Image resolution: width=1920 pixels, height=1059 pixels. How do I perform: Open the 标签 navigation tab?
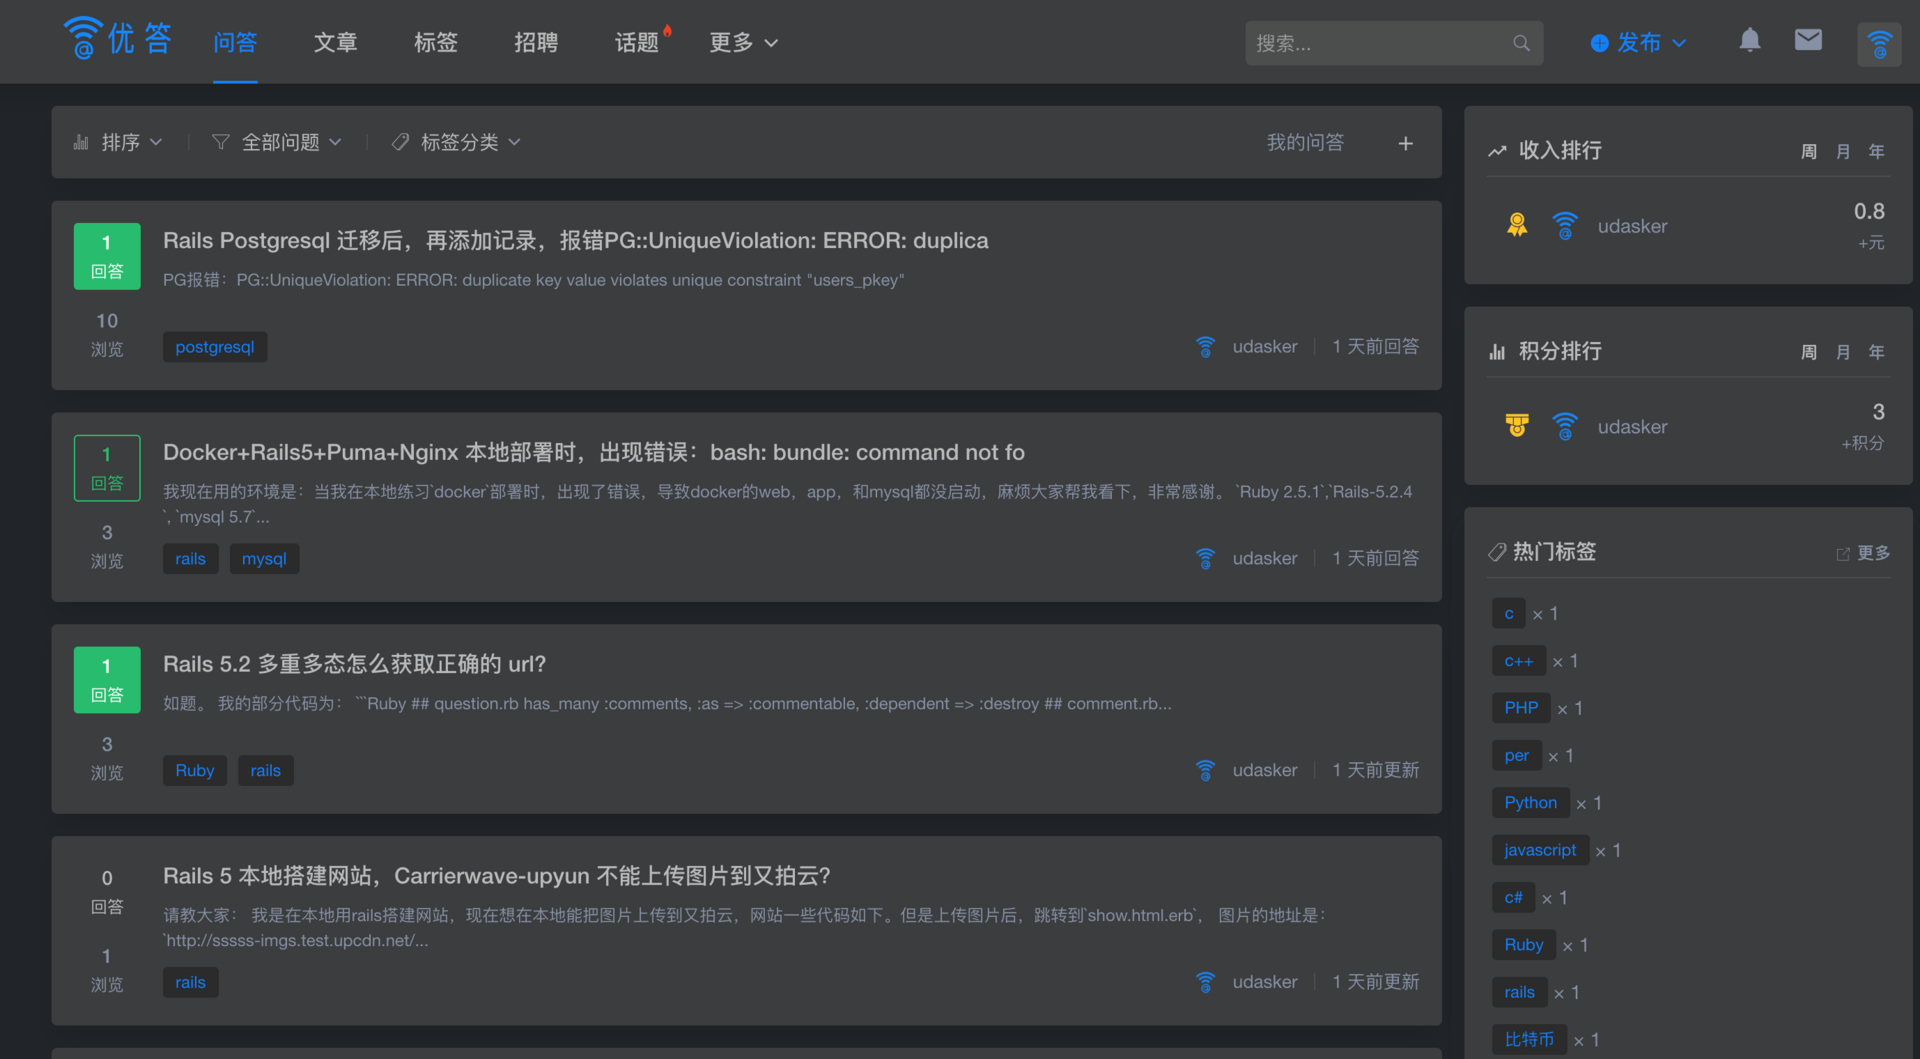coord(436,43)
